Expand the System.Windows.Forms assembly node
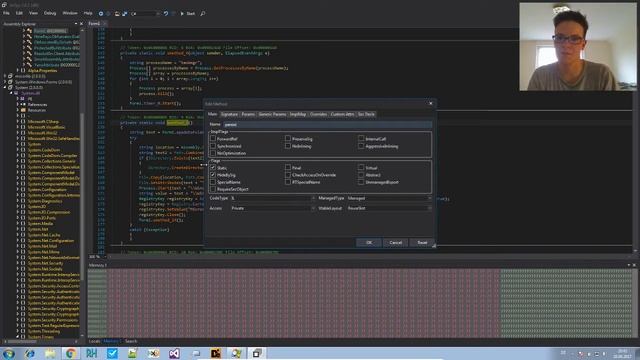640x360 pixels. tap(5, 82)
